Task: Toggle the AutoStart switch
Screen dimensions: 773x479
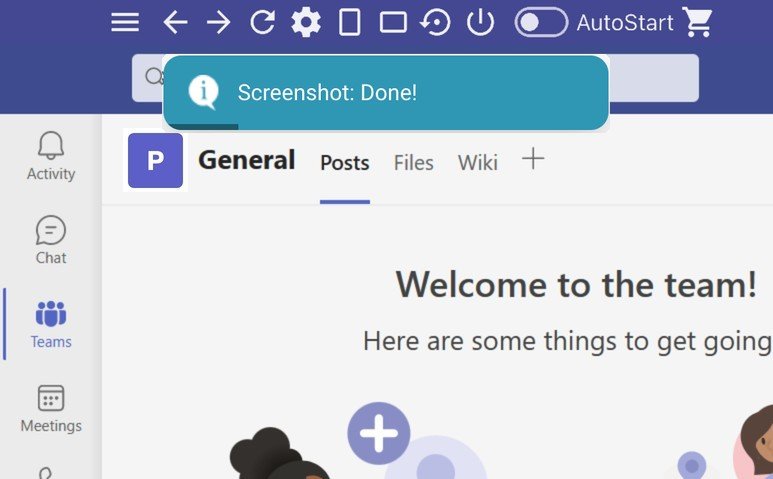Action: tap(541, 22)
